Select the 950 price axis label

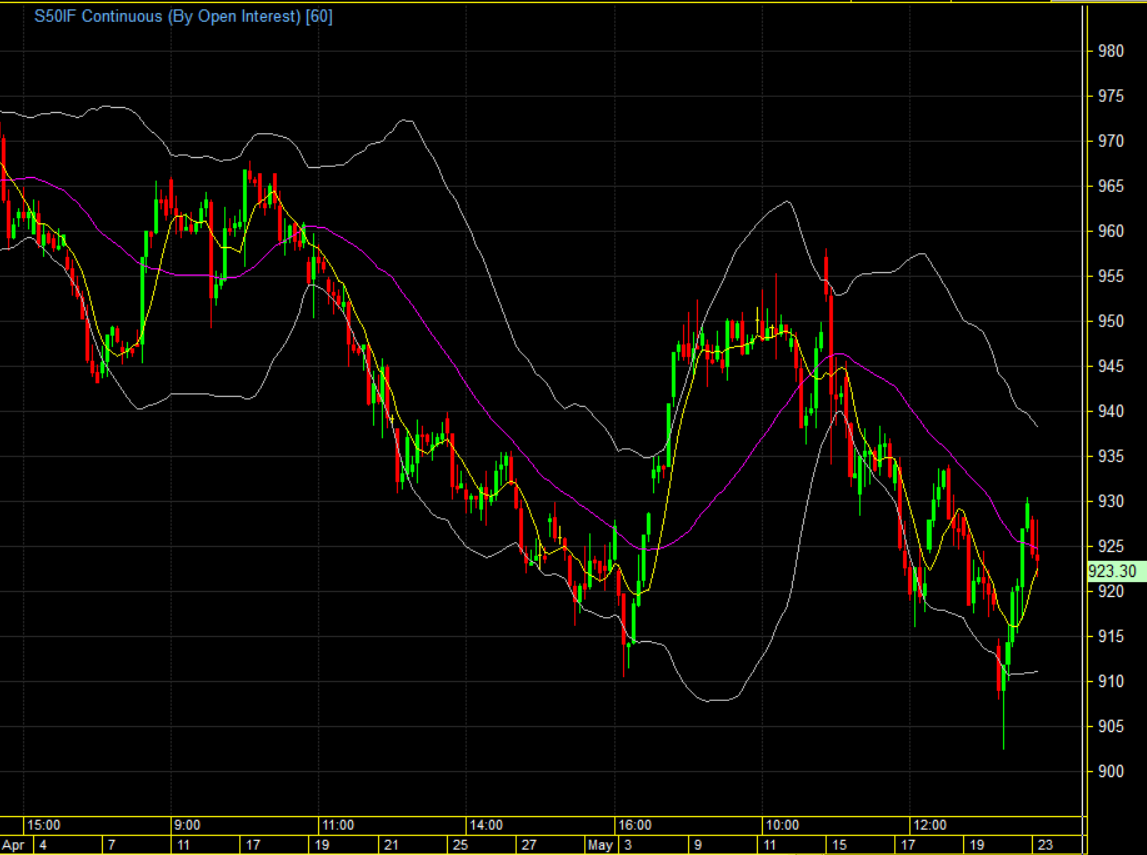1110,321
